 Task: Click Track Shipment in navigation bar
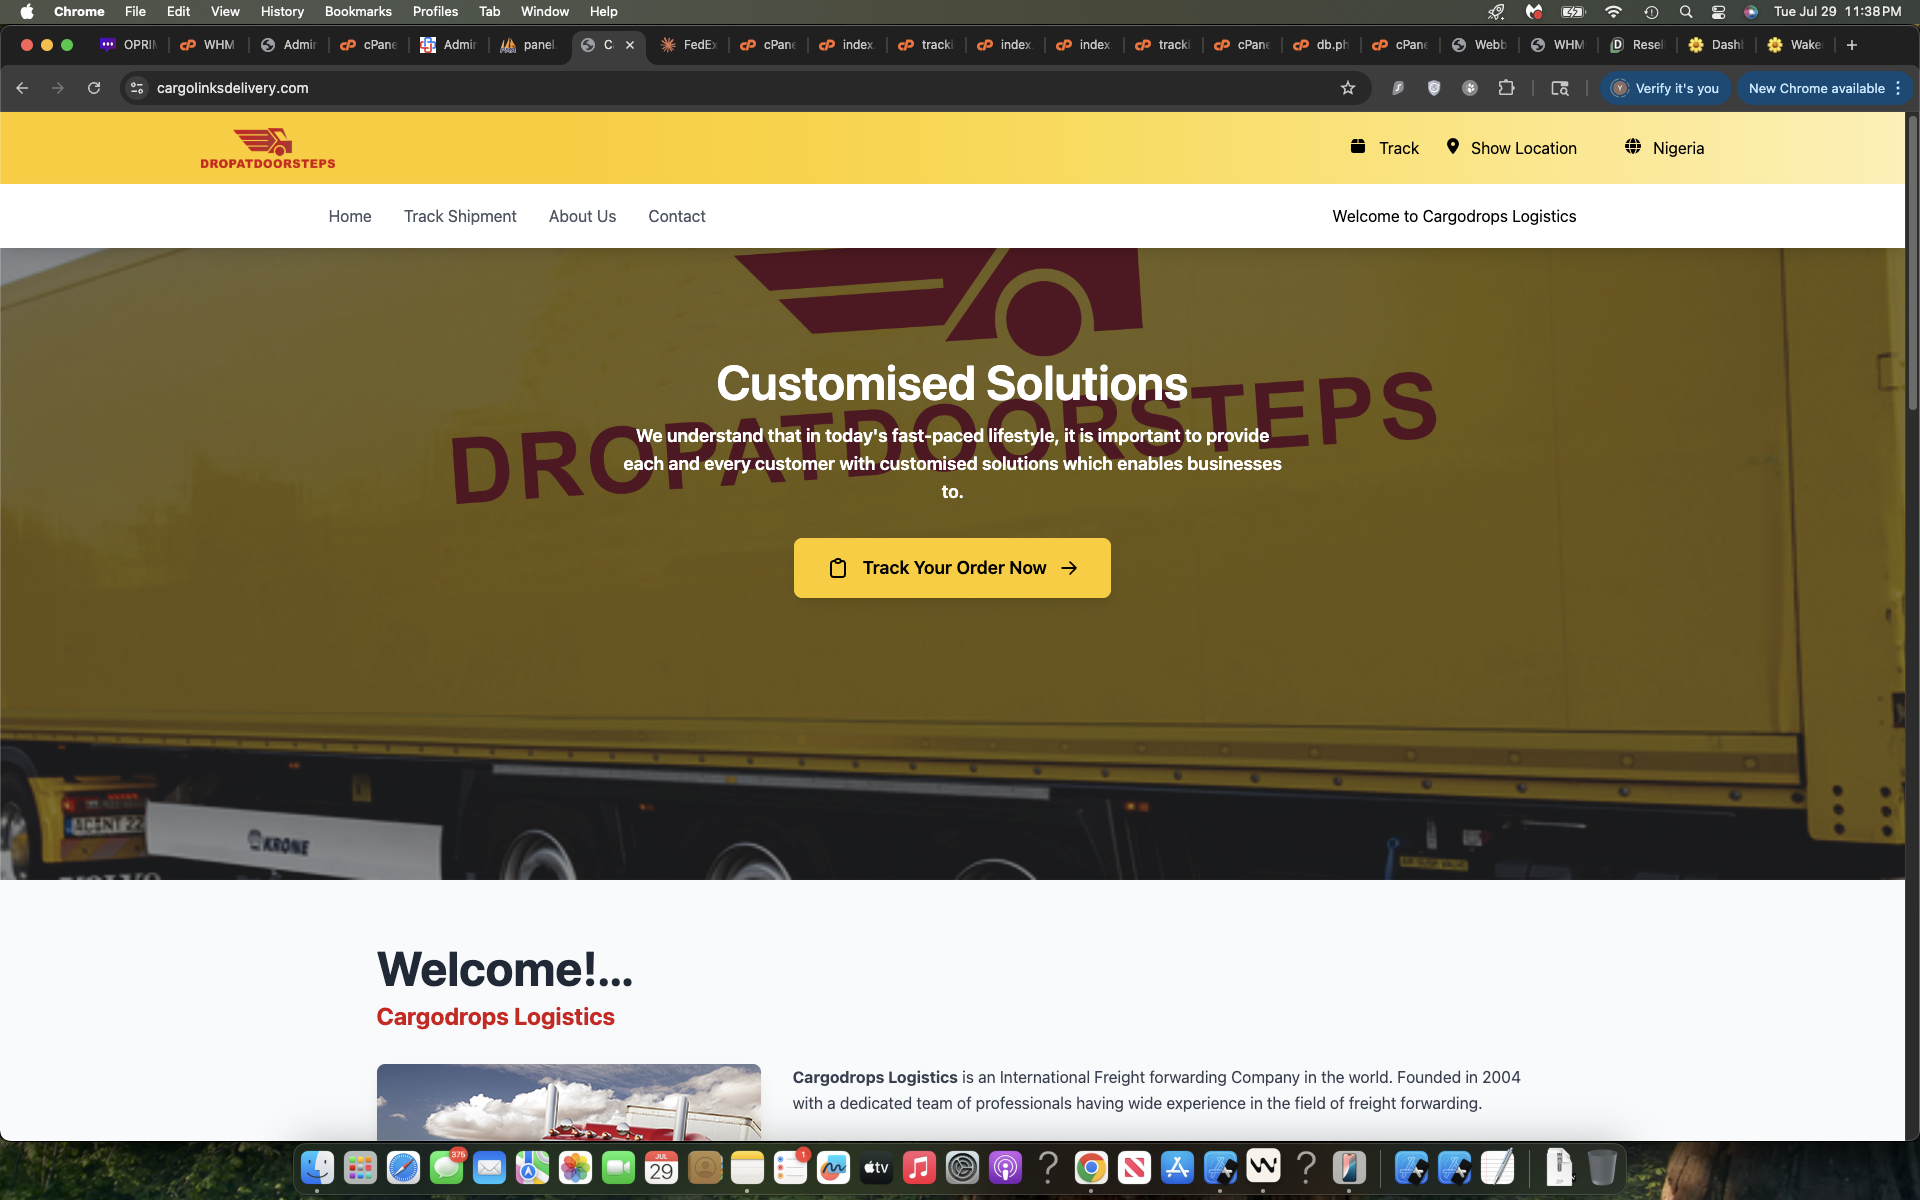pos(460,216)
